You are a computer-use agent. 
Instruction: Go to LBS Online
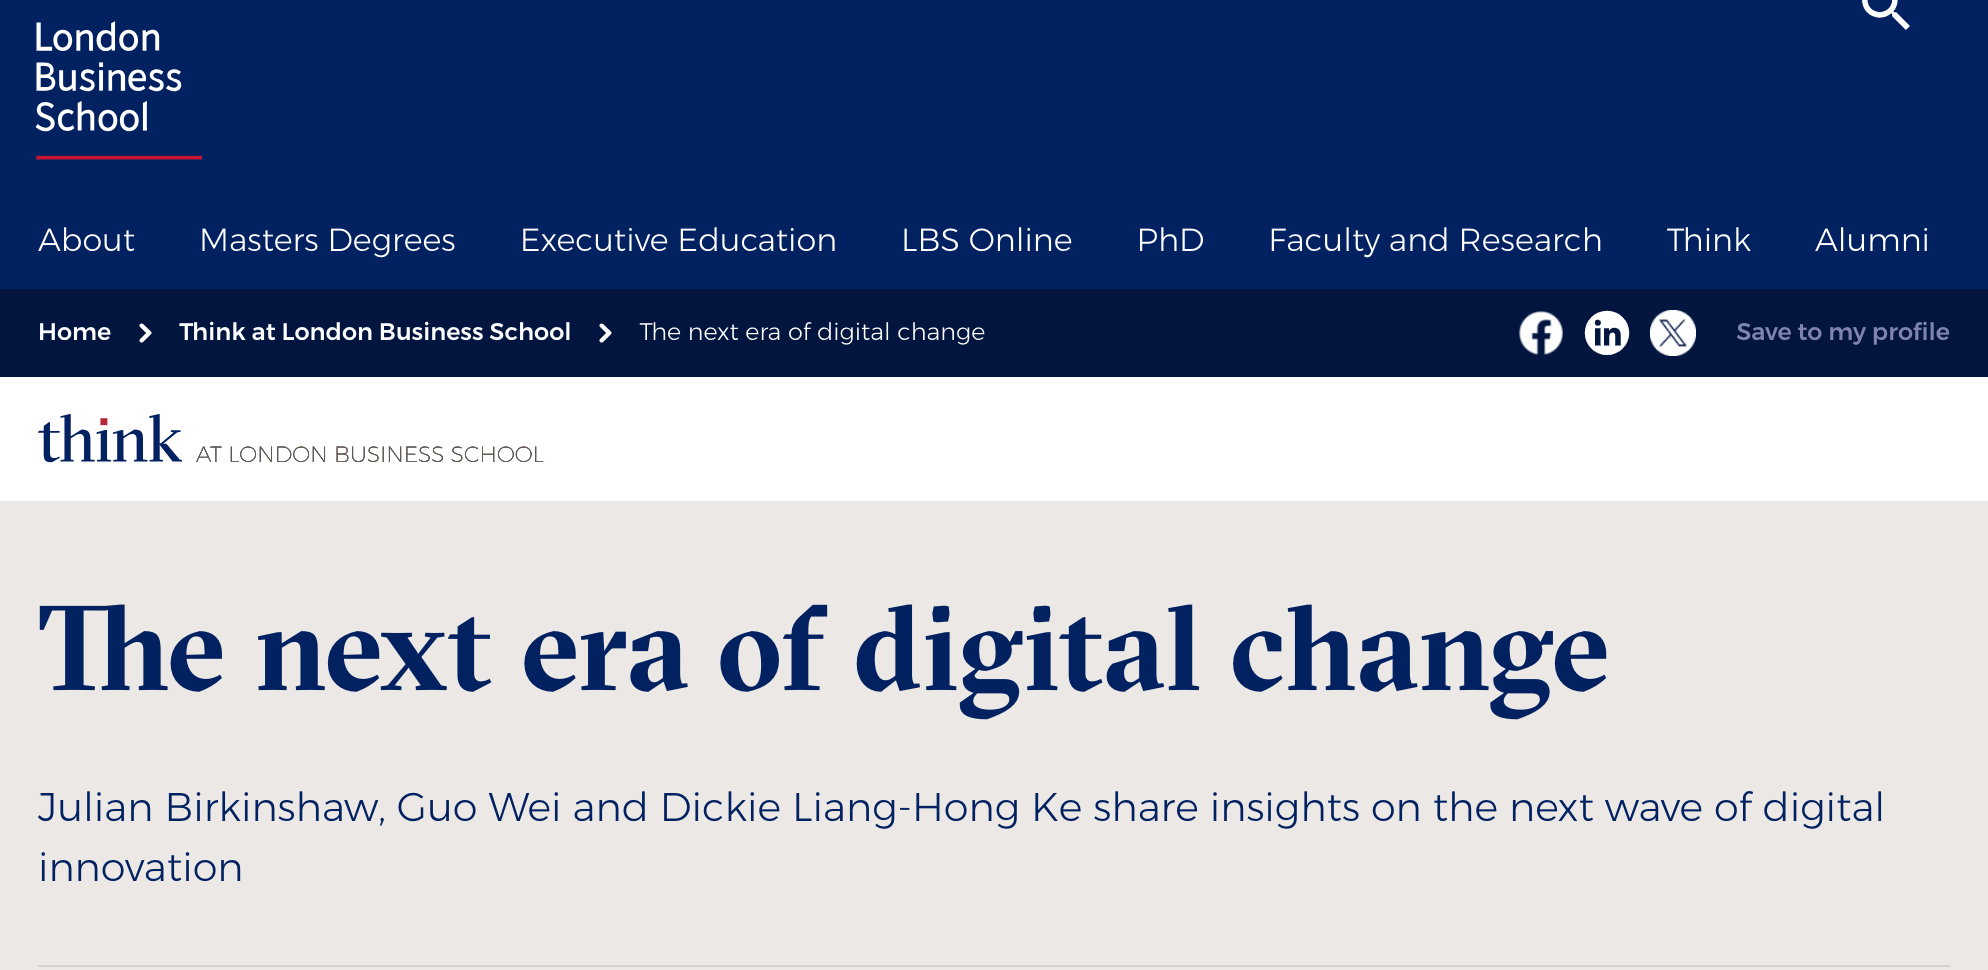coord(987,240)
